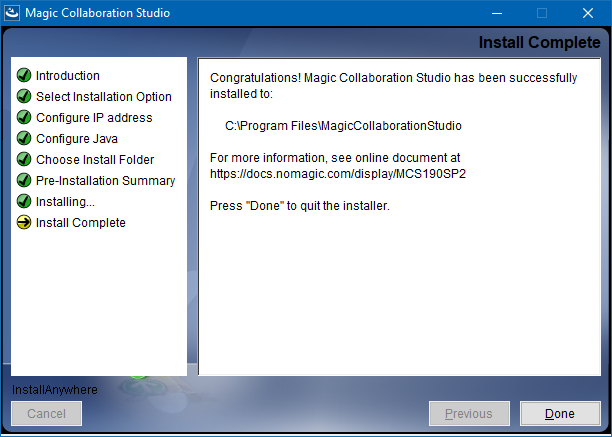Click green checkmark beside Select Installation Option
612x437 pixels.
[24, 96]
